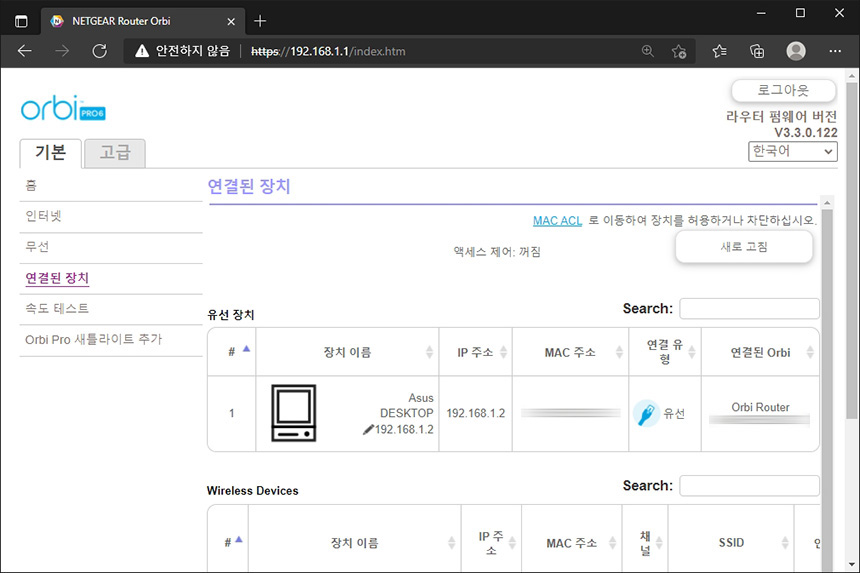Open the tab actions menu icon

[x=21, y=21]
